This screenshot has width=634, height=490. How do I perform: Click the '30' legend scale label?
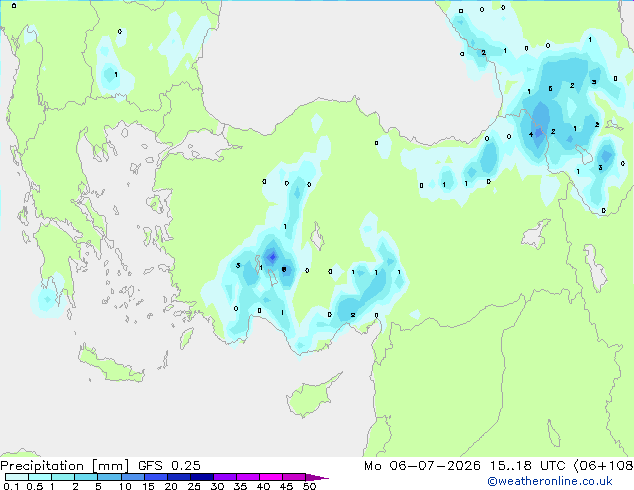217,486
